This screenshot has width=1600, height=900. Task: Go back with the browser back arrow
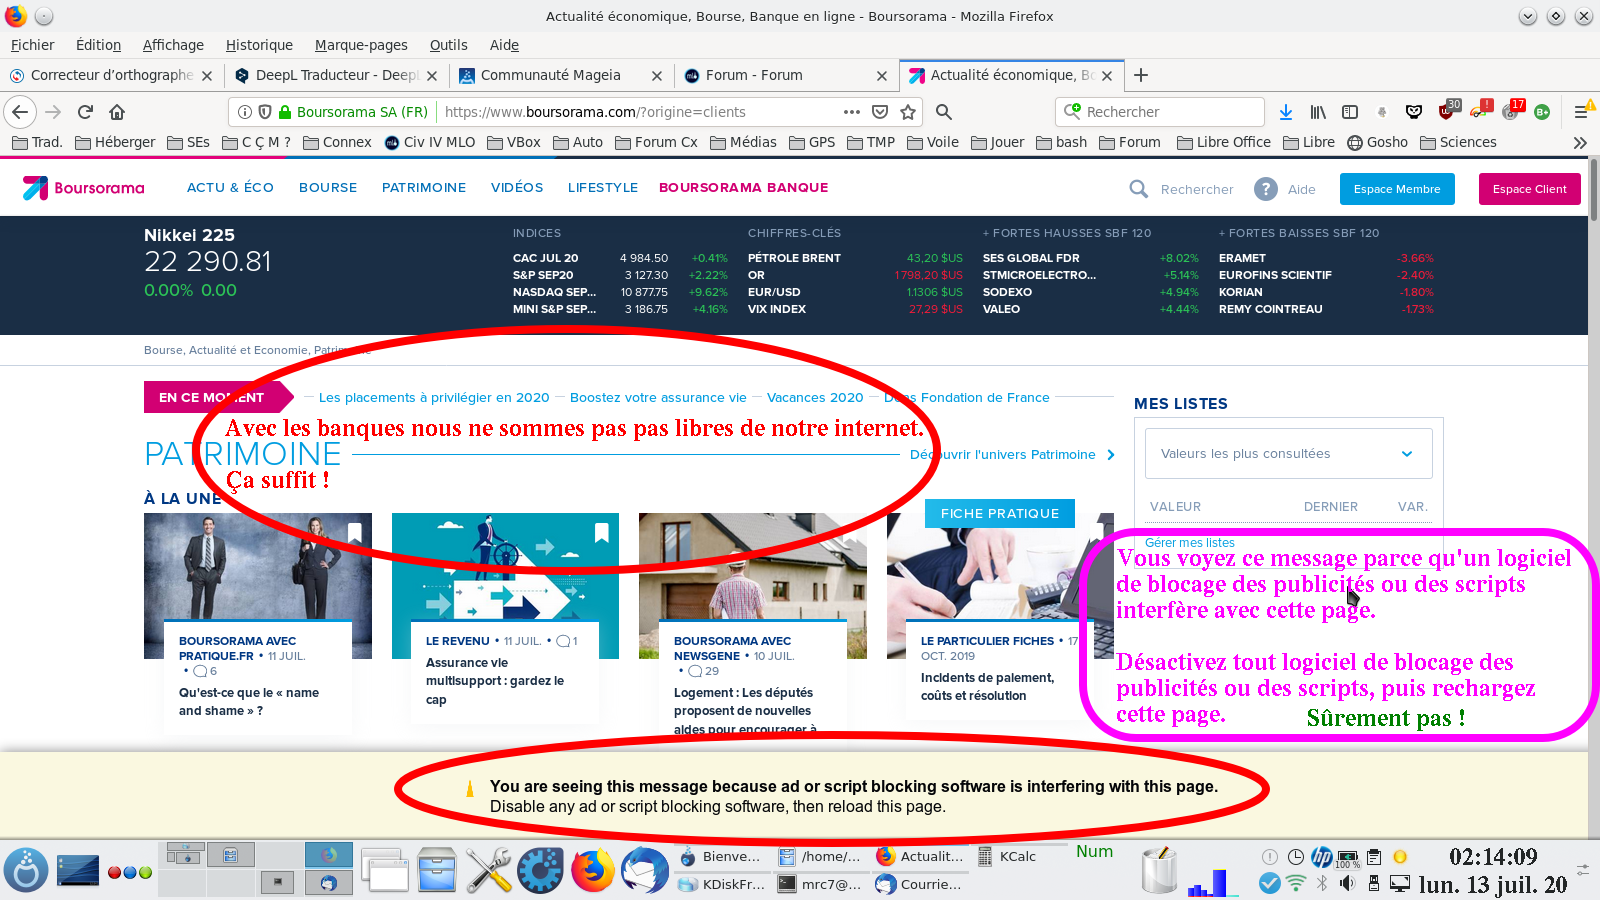[21, 112]
